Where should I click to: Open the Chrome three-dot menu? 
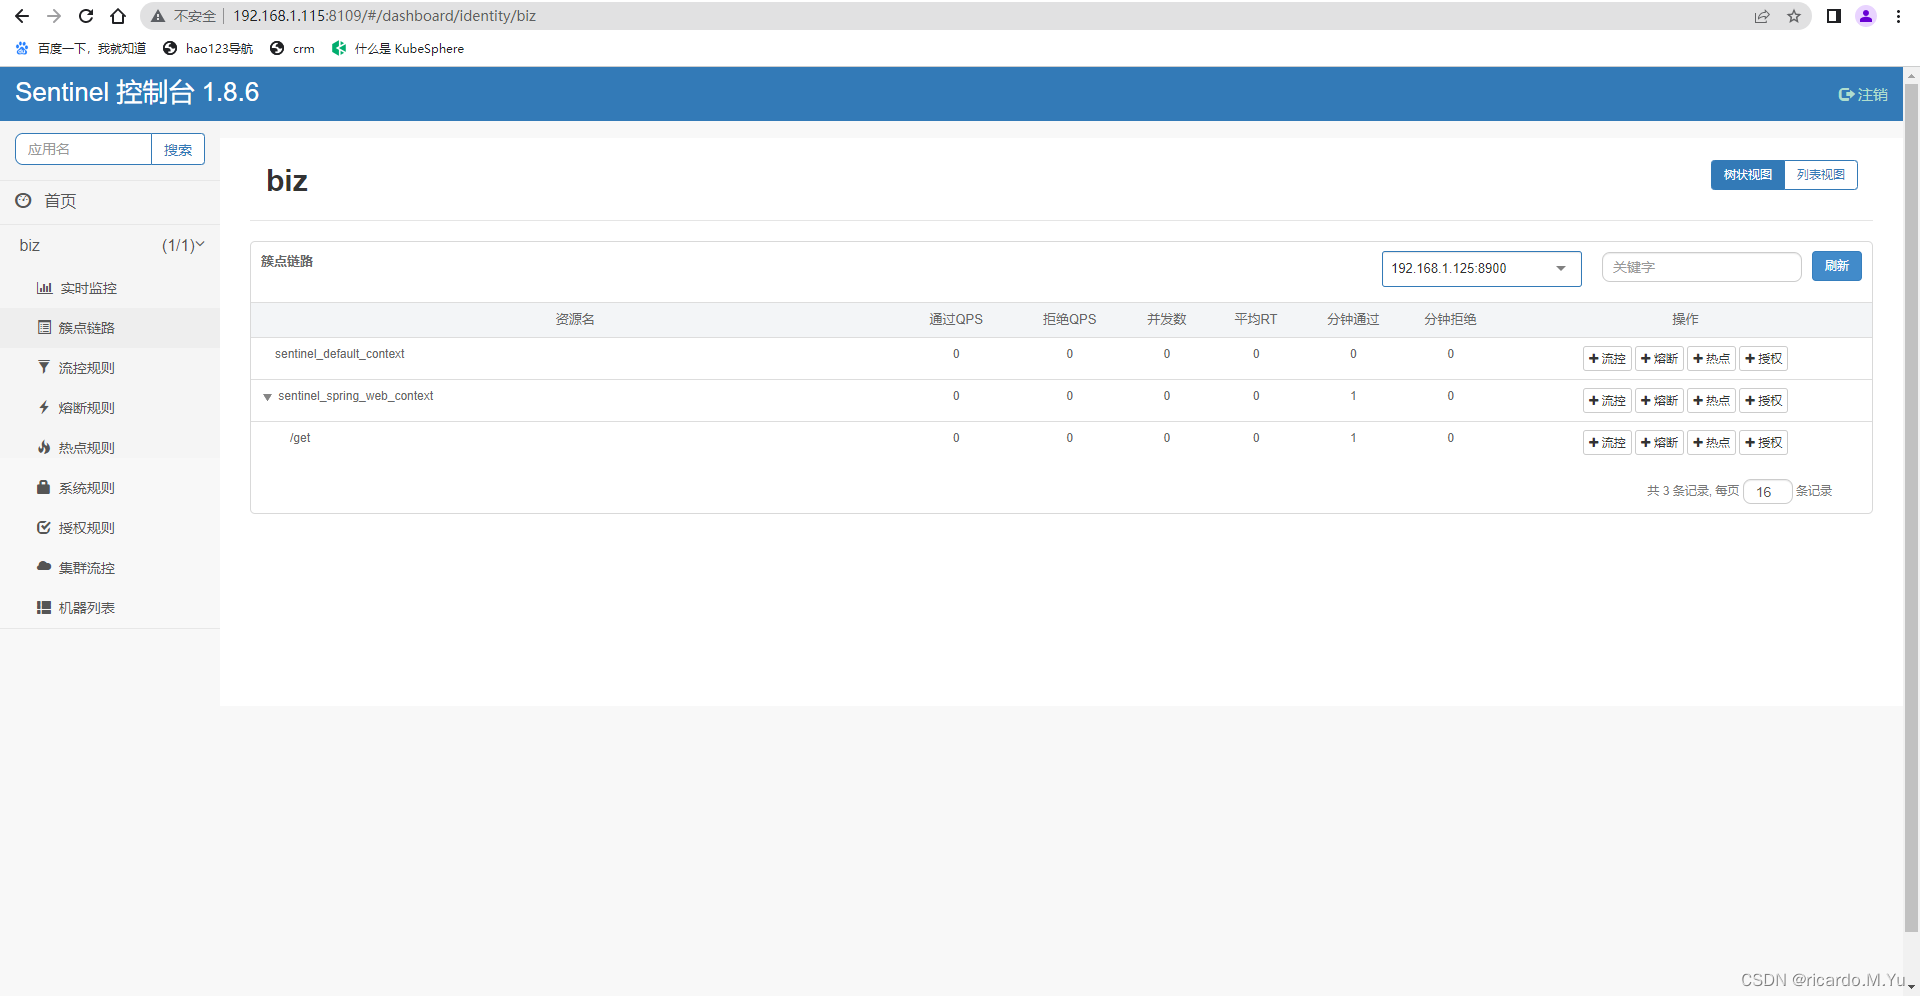pos(1898,16)
